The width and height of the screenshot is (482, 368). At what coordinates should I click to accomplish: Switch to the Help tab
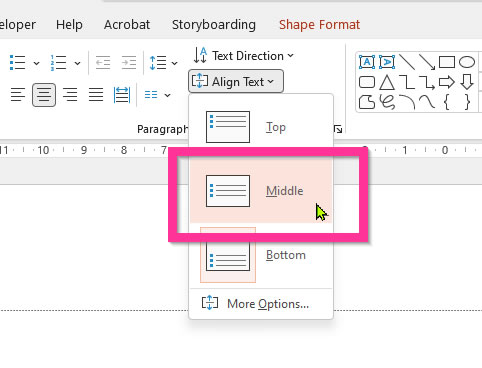point(69,25)
